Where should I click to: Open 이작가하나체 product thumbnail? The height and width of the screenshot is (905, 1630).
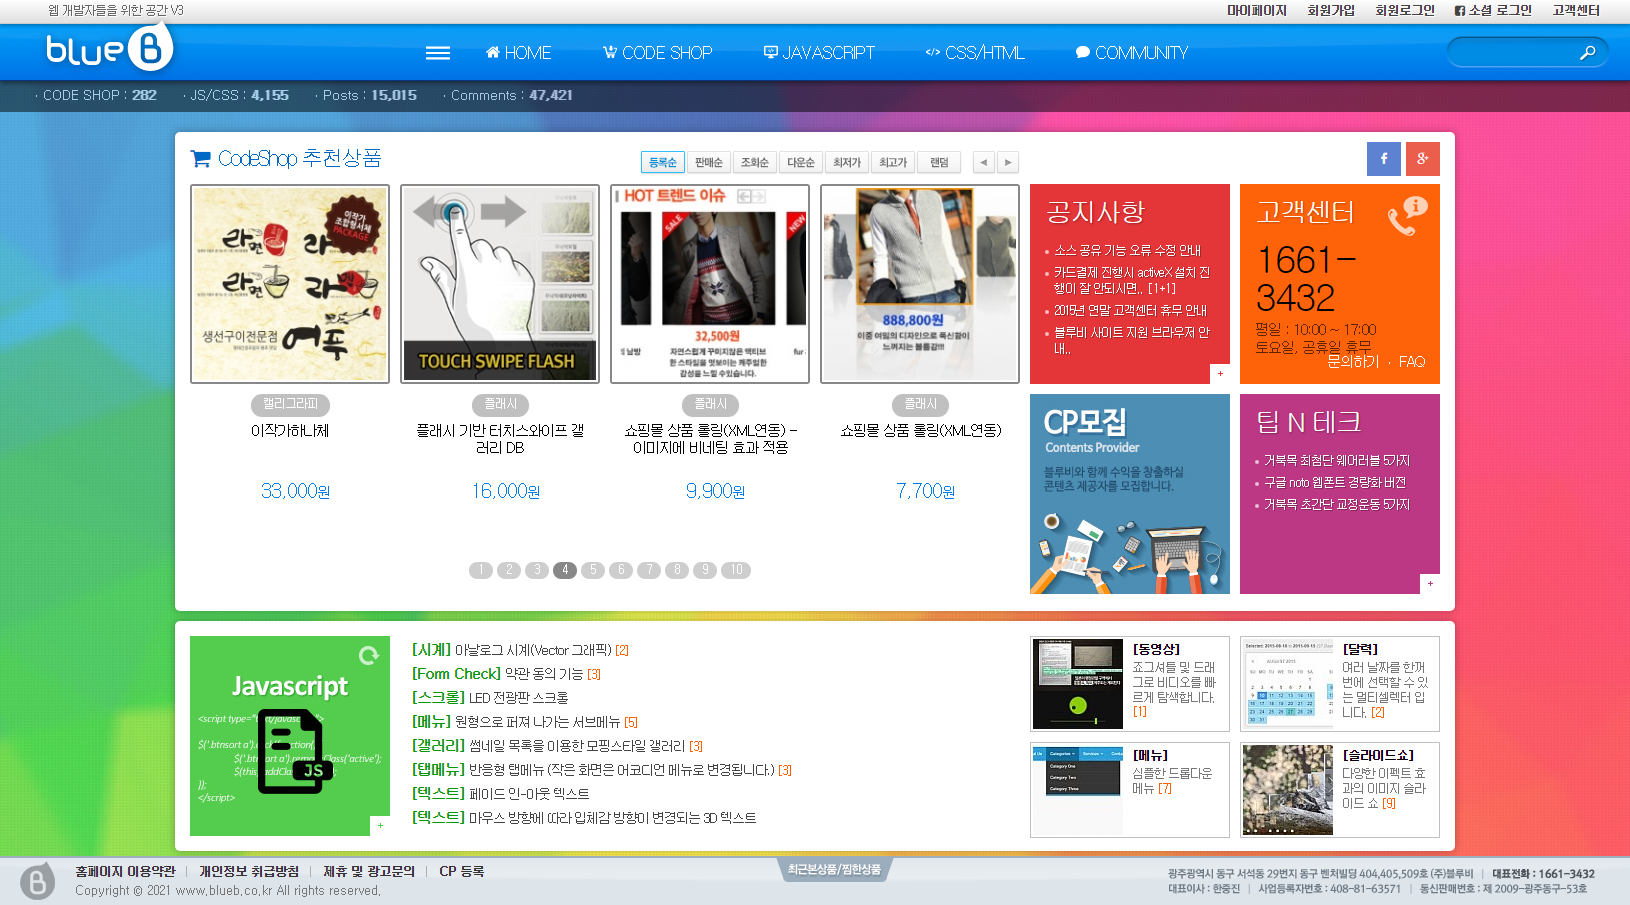click(x=290, y=284)
